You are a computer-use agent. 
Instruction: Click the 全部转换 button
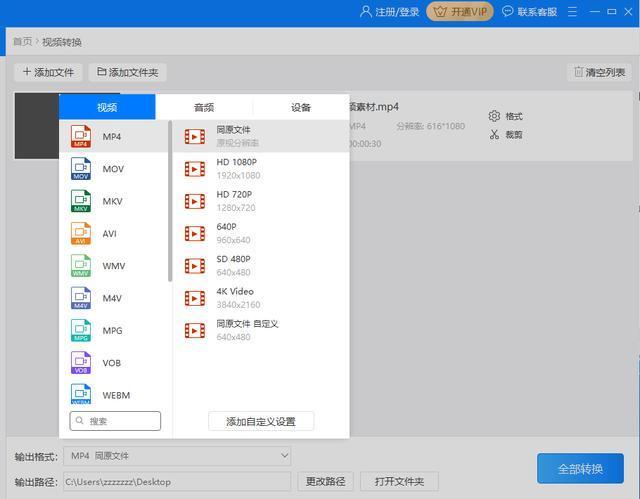point(580,468)
